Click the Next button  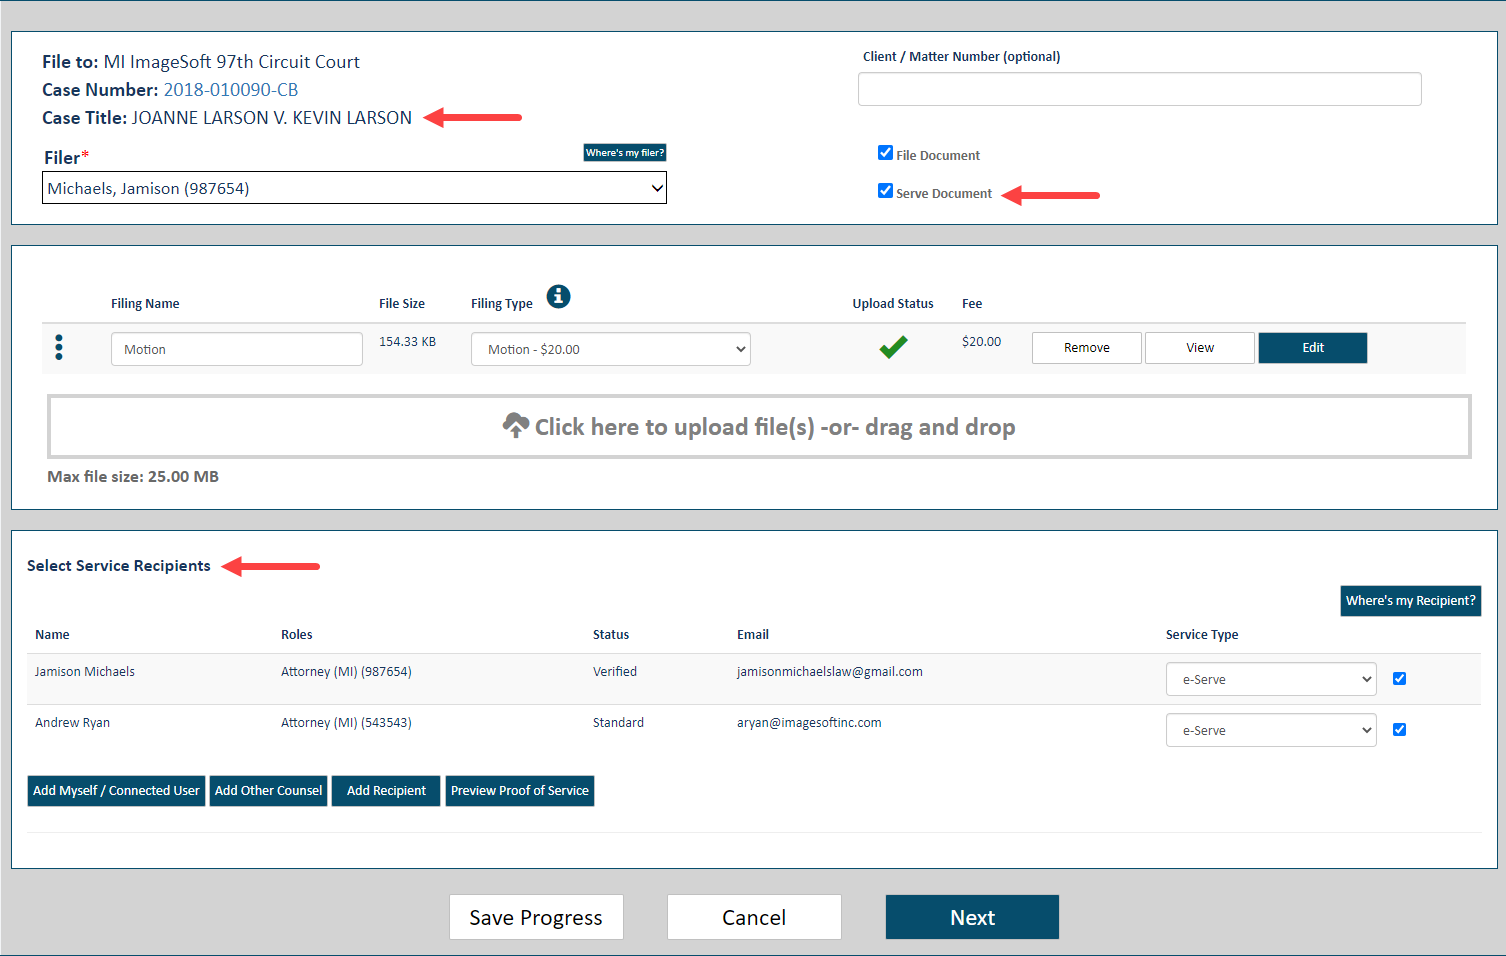coord(972,917)
